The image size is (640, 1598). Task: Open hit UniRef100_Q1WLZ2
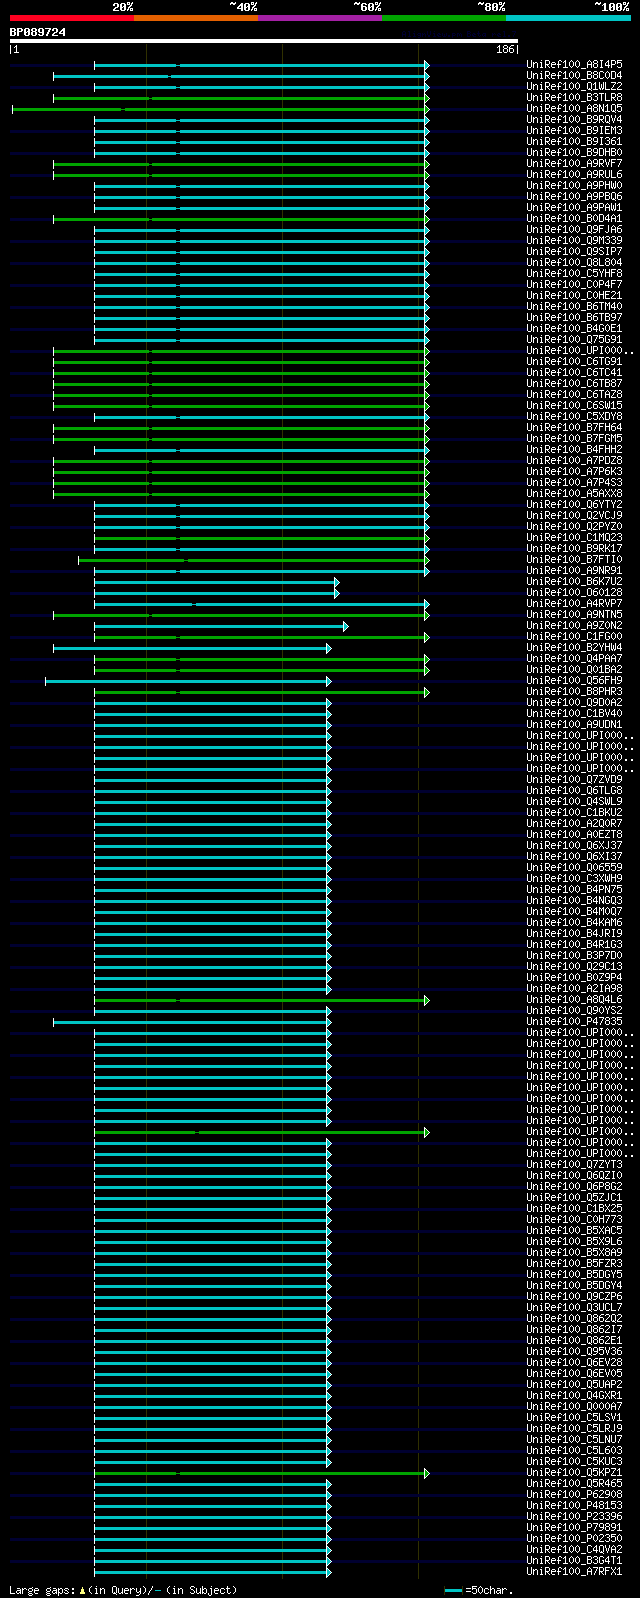[574, 86]
